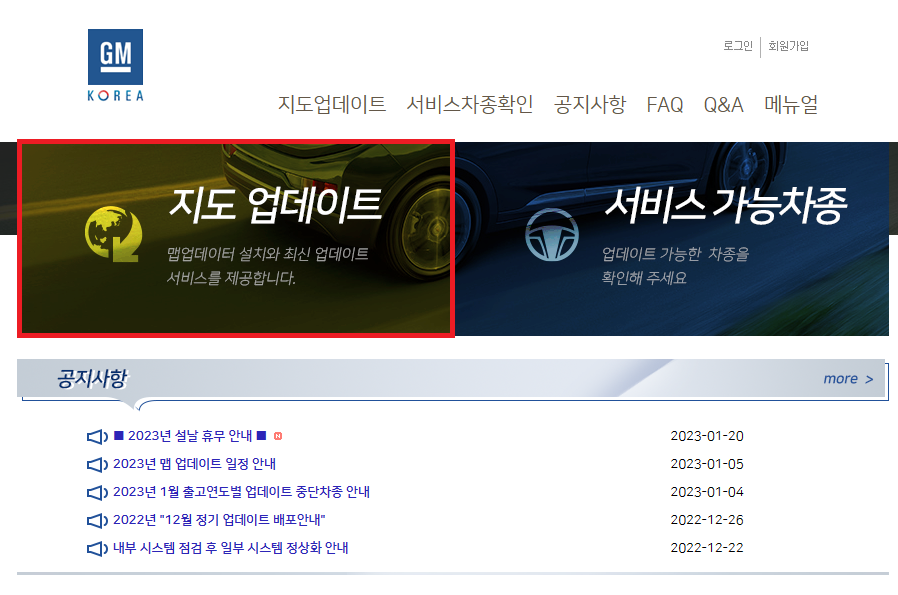The height and width of the screenshot is (595, 898).
Task: Click megaphone icon beside 2023년 맵 업데이트 일정
Action: (x=97, y=464)
